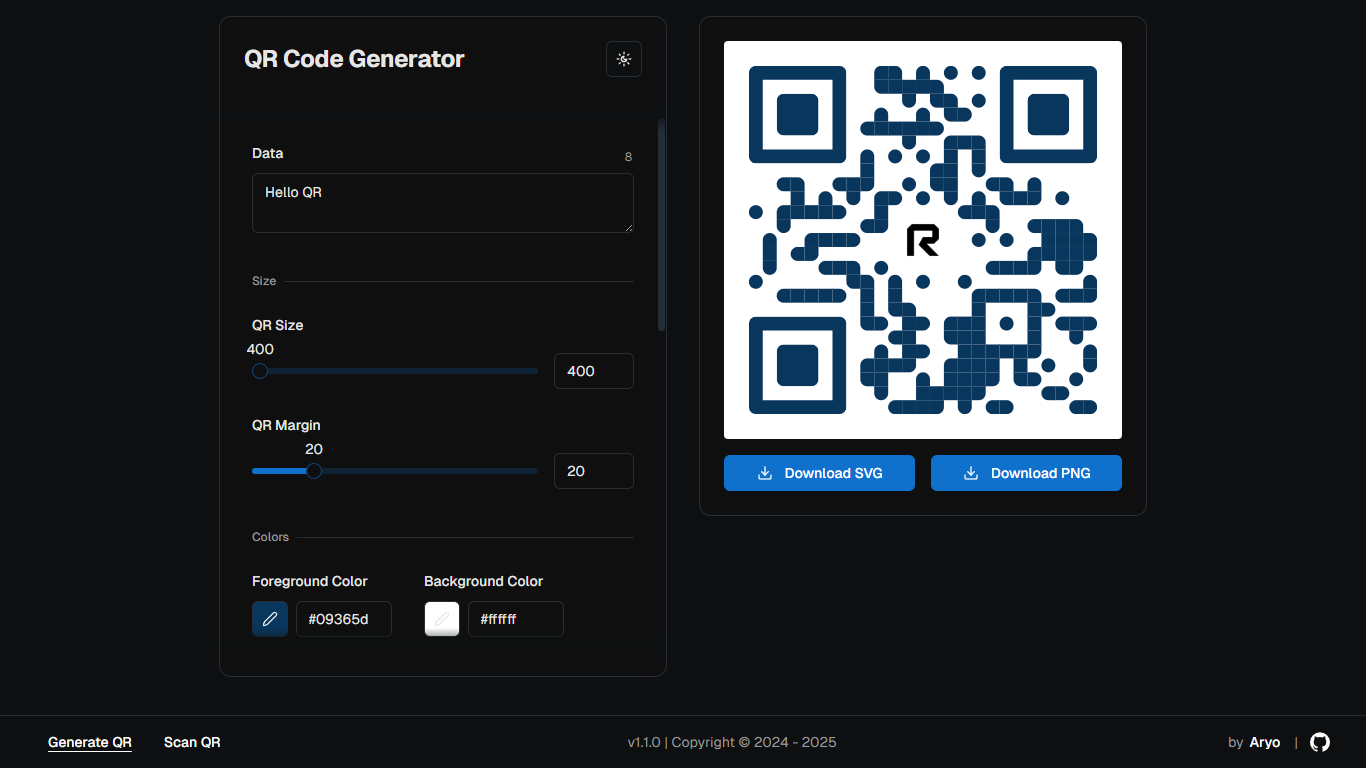
Task: Edit the foreground hex value #09365d
Action: pyautogui.click(x=343, y=618)
